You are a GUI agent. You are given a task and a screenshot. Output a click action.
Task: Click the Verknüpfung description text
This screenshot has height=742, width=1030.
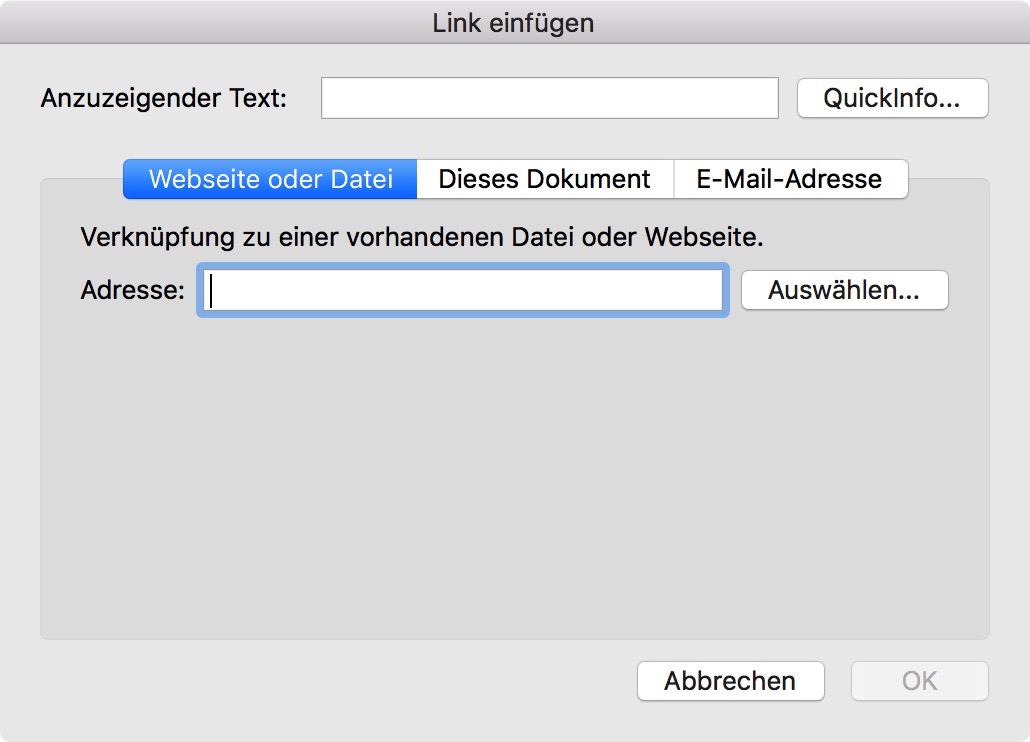(x=422, y=238)
